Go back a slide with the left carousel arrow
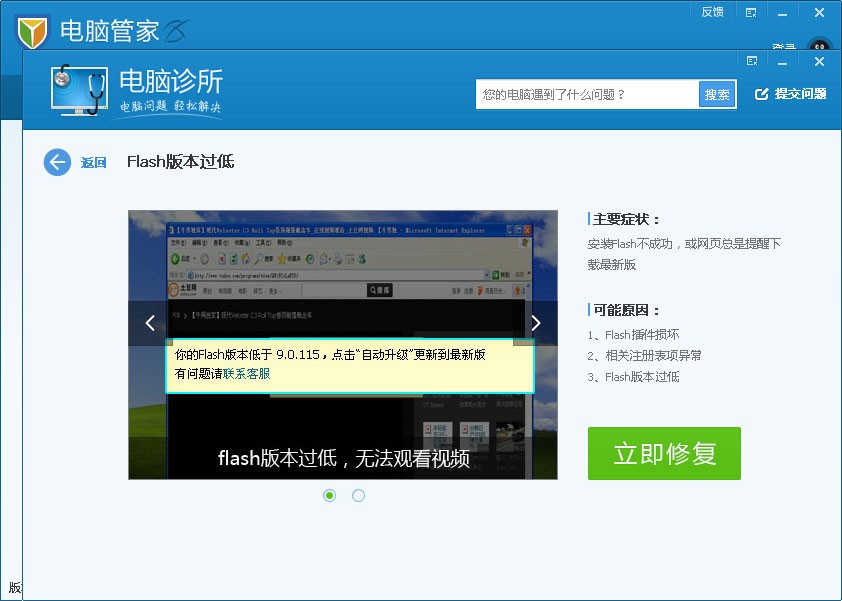This screenshot has width=842, height=601. (x=148, y=323)
